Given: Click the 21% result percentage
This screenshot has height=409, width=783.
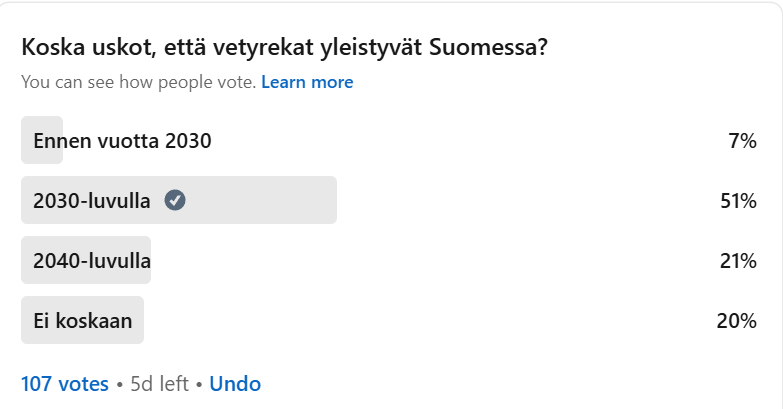Looking at the screenshot, I should pyautogui.click(x=738, y=261).
